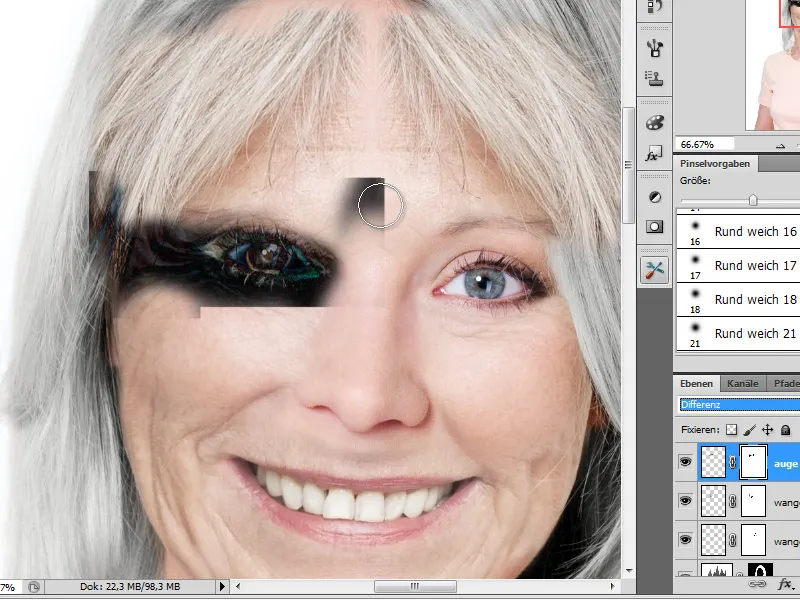Screen dimensions: 800x600
Task: Open the Masks panel icon
Action: tap(655, 227)
